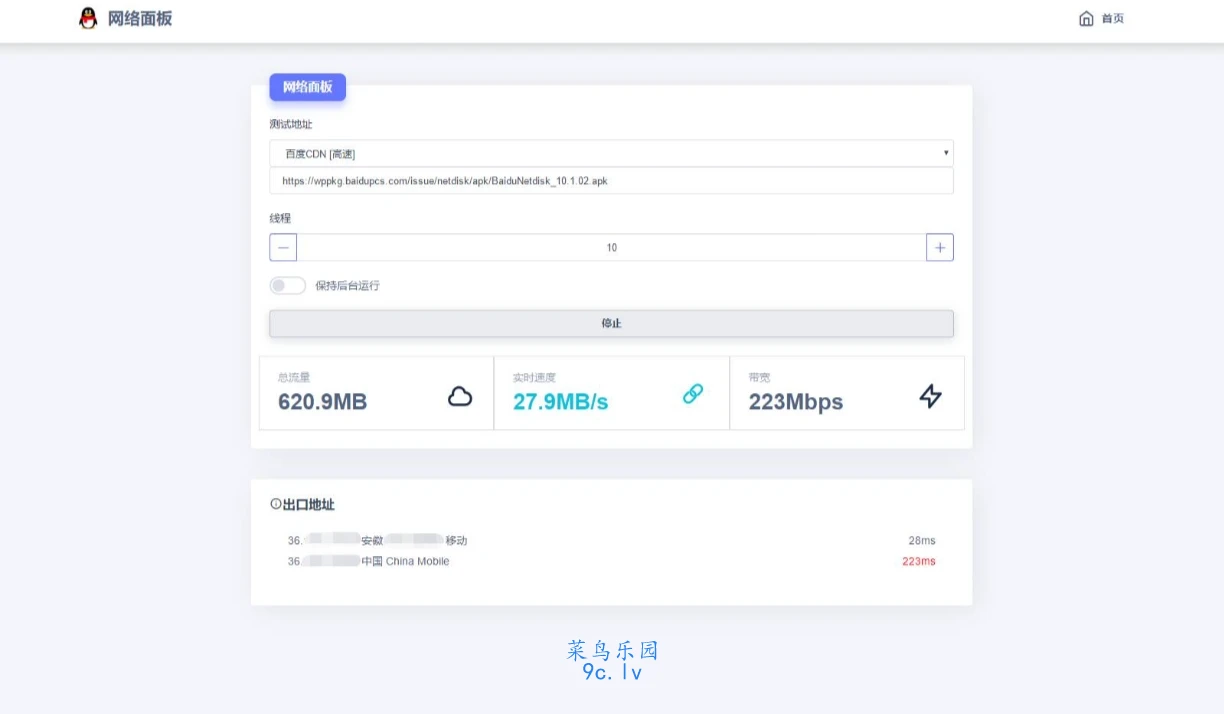Click the lightning bolt icon in 带宽 card

coord(931,396)
